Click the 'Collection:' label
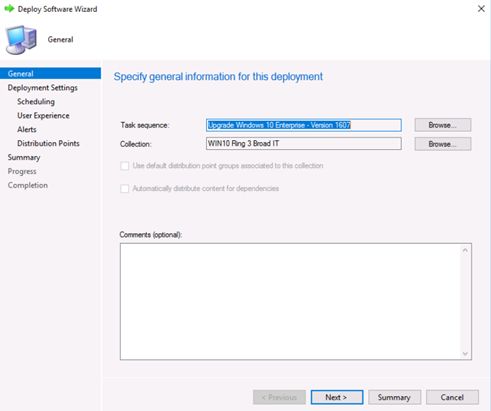The width and height of the screenshot is (491, 411). 135,144
